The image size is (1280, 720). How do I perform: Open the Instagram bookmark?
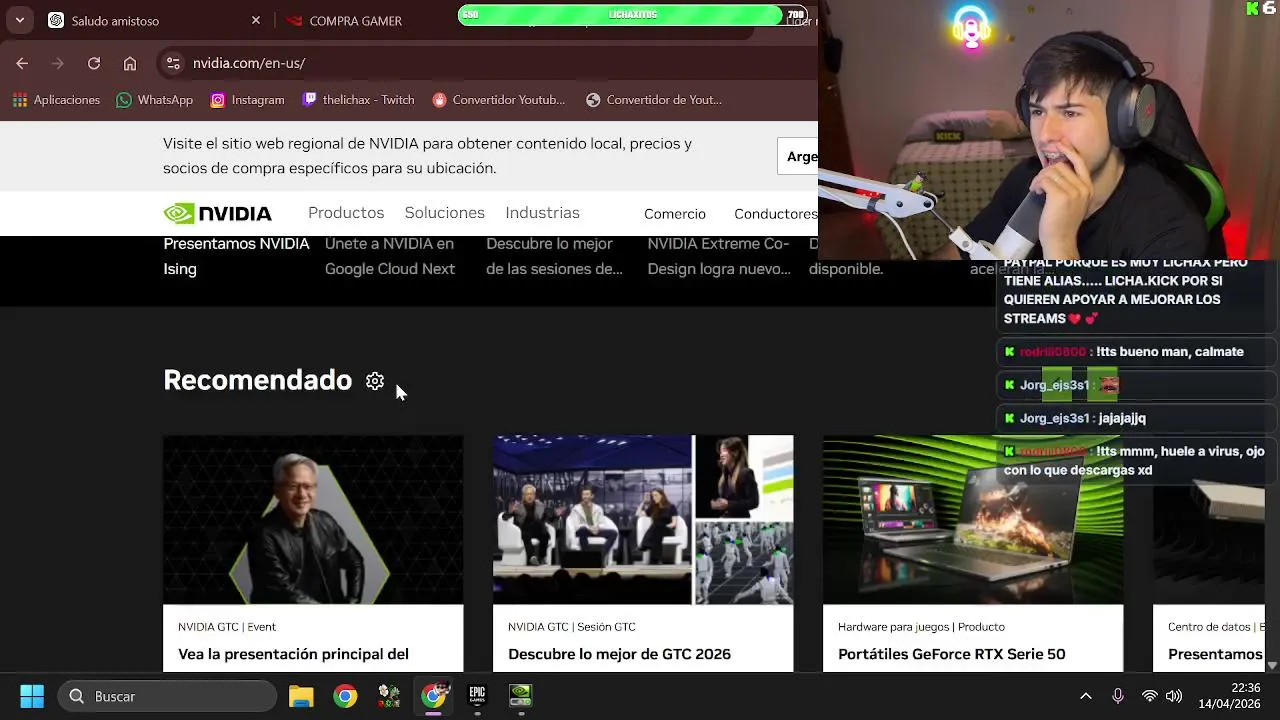248,100
